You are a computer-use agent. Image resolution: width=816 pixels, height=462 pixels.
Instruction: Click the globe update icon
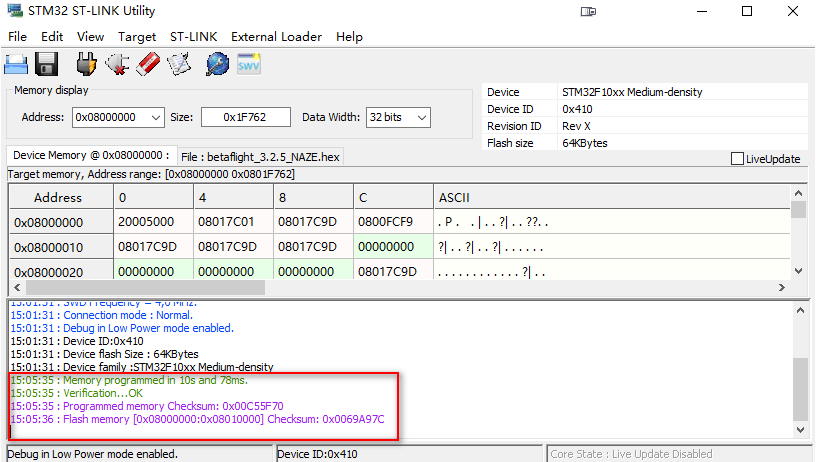(217, 65)
